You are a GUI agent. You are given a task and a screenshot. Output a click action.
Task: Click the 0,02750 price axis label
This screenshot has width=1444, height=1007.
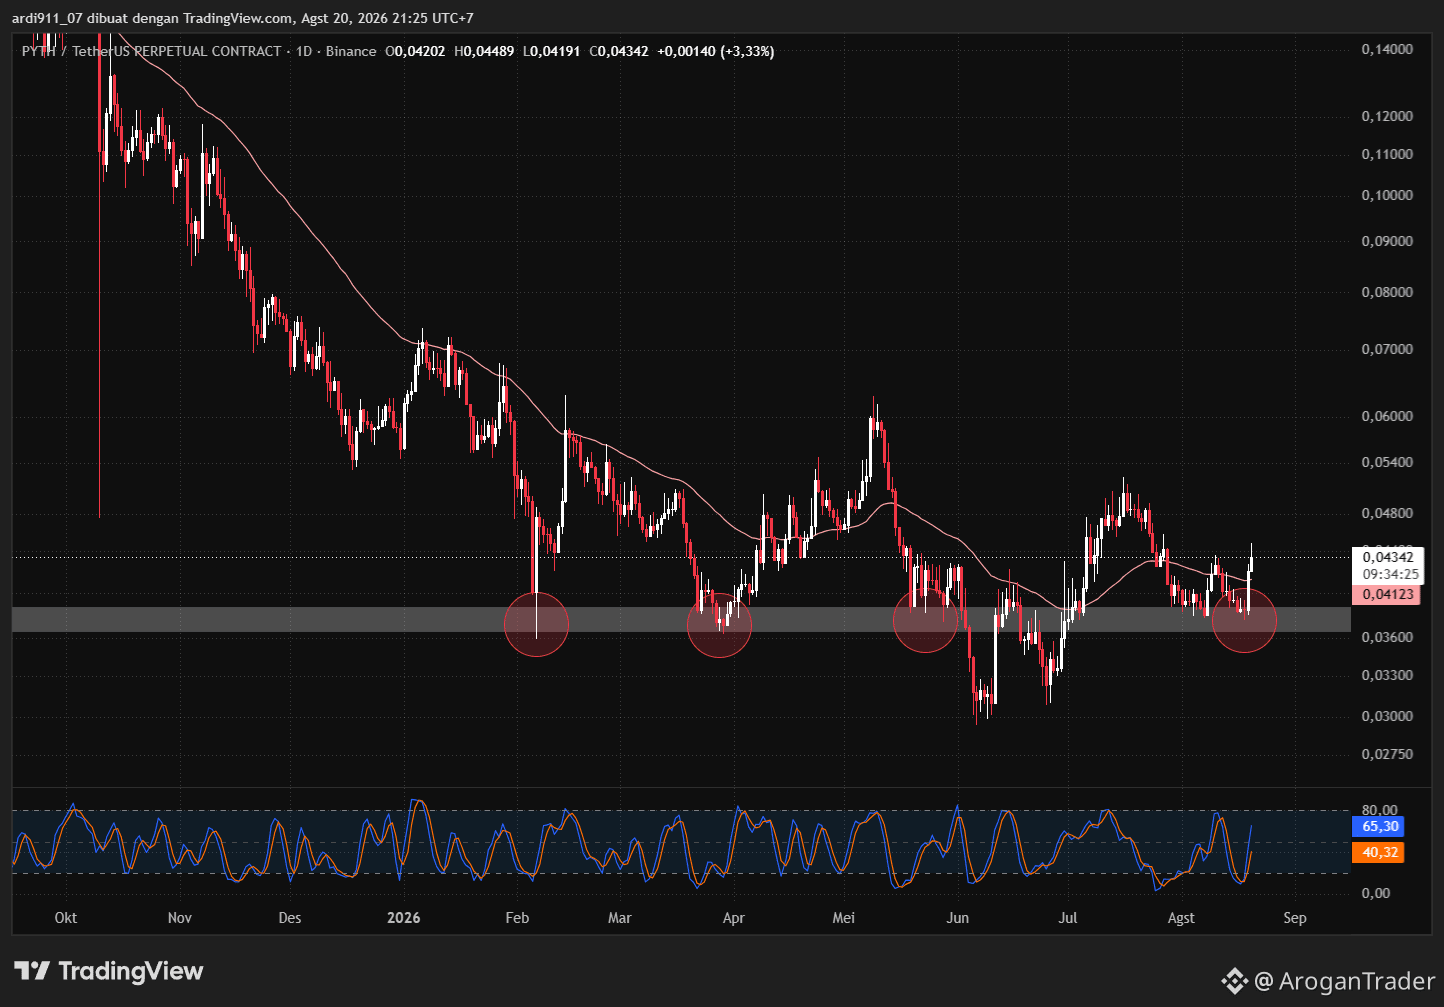pos(1388,754)
